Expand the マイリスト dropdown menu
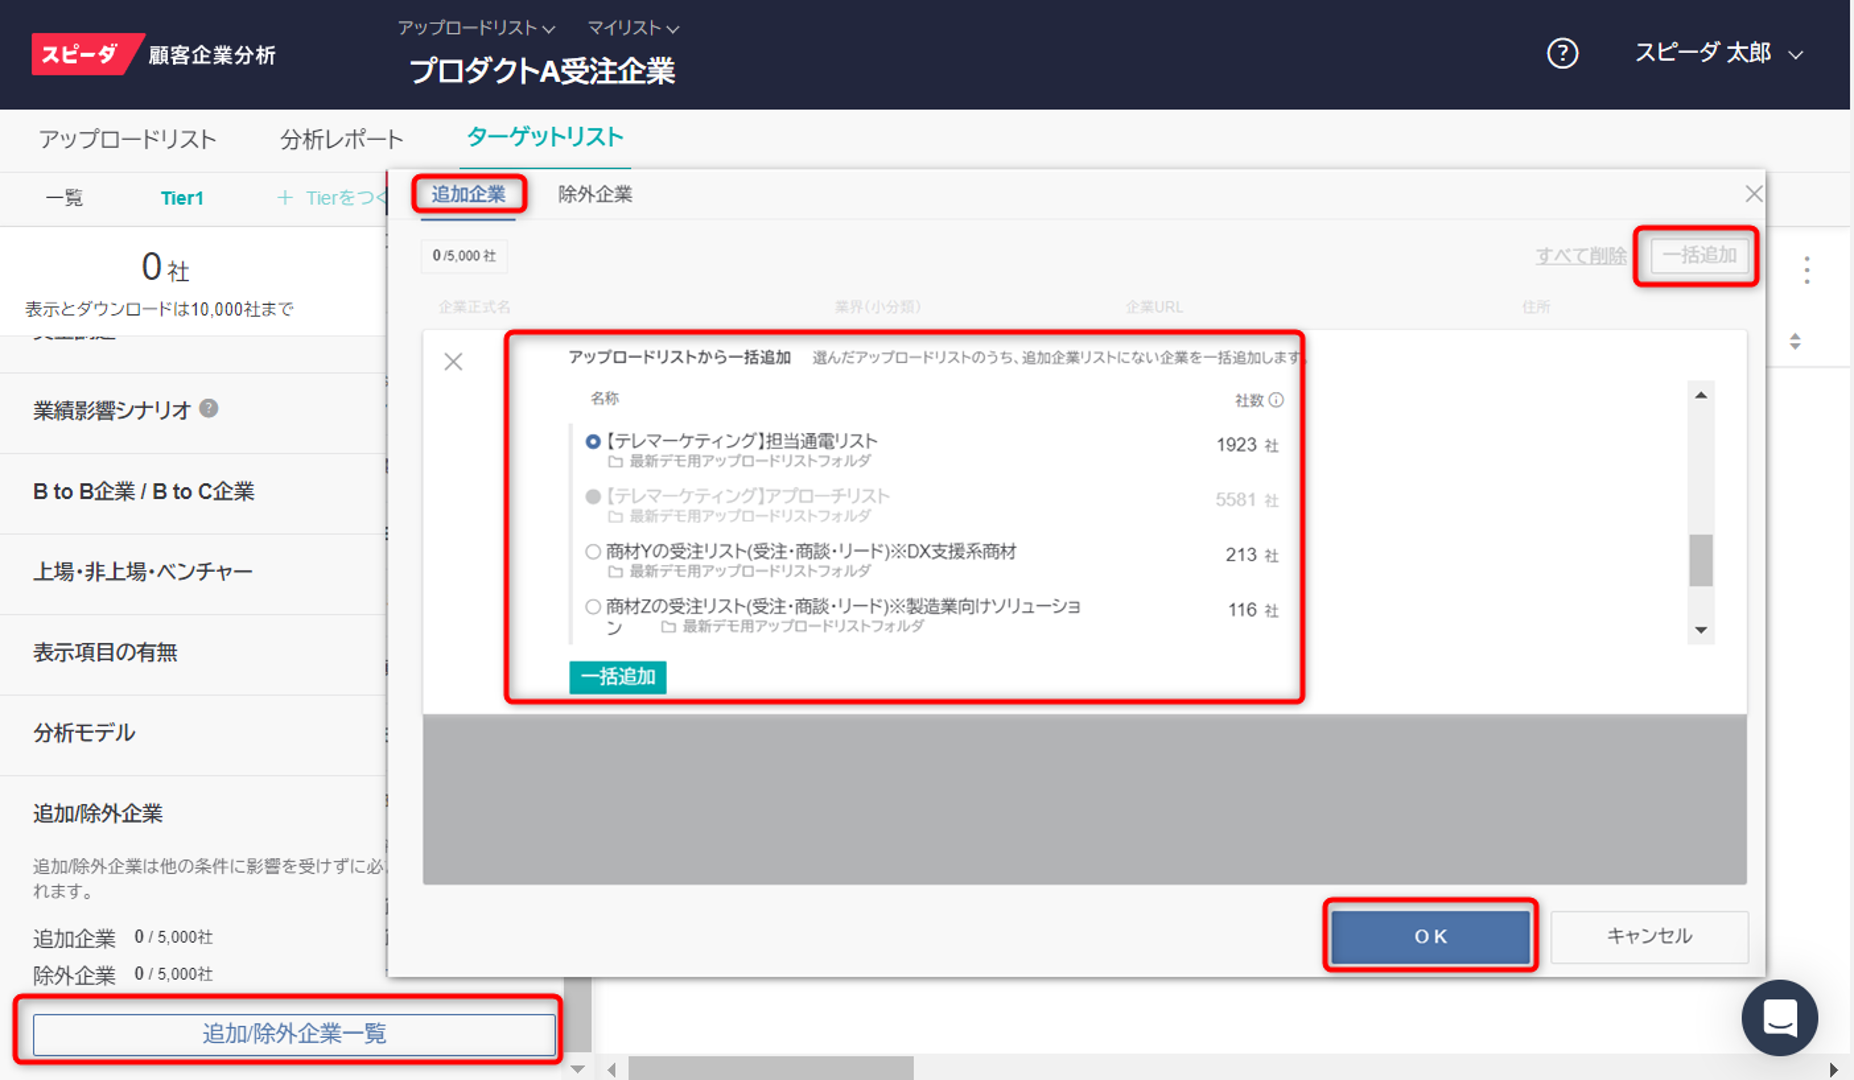This screenshot has width=1854, height=1080. [631, 28]
